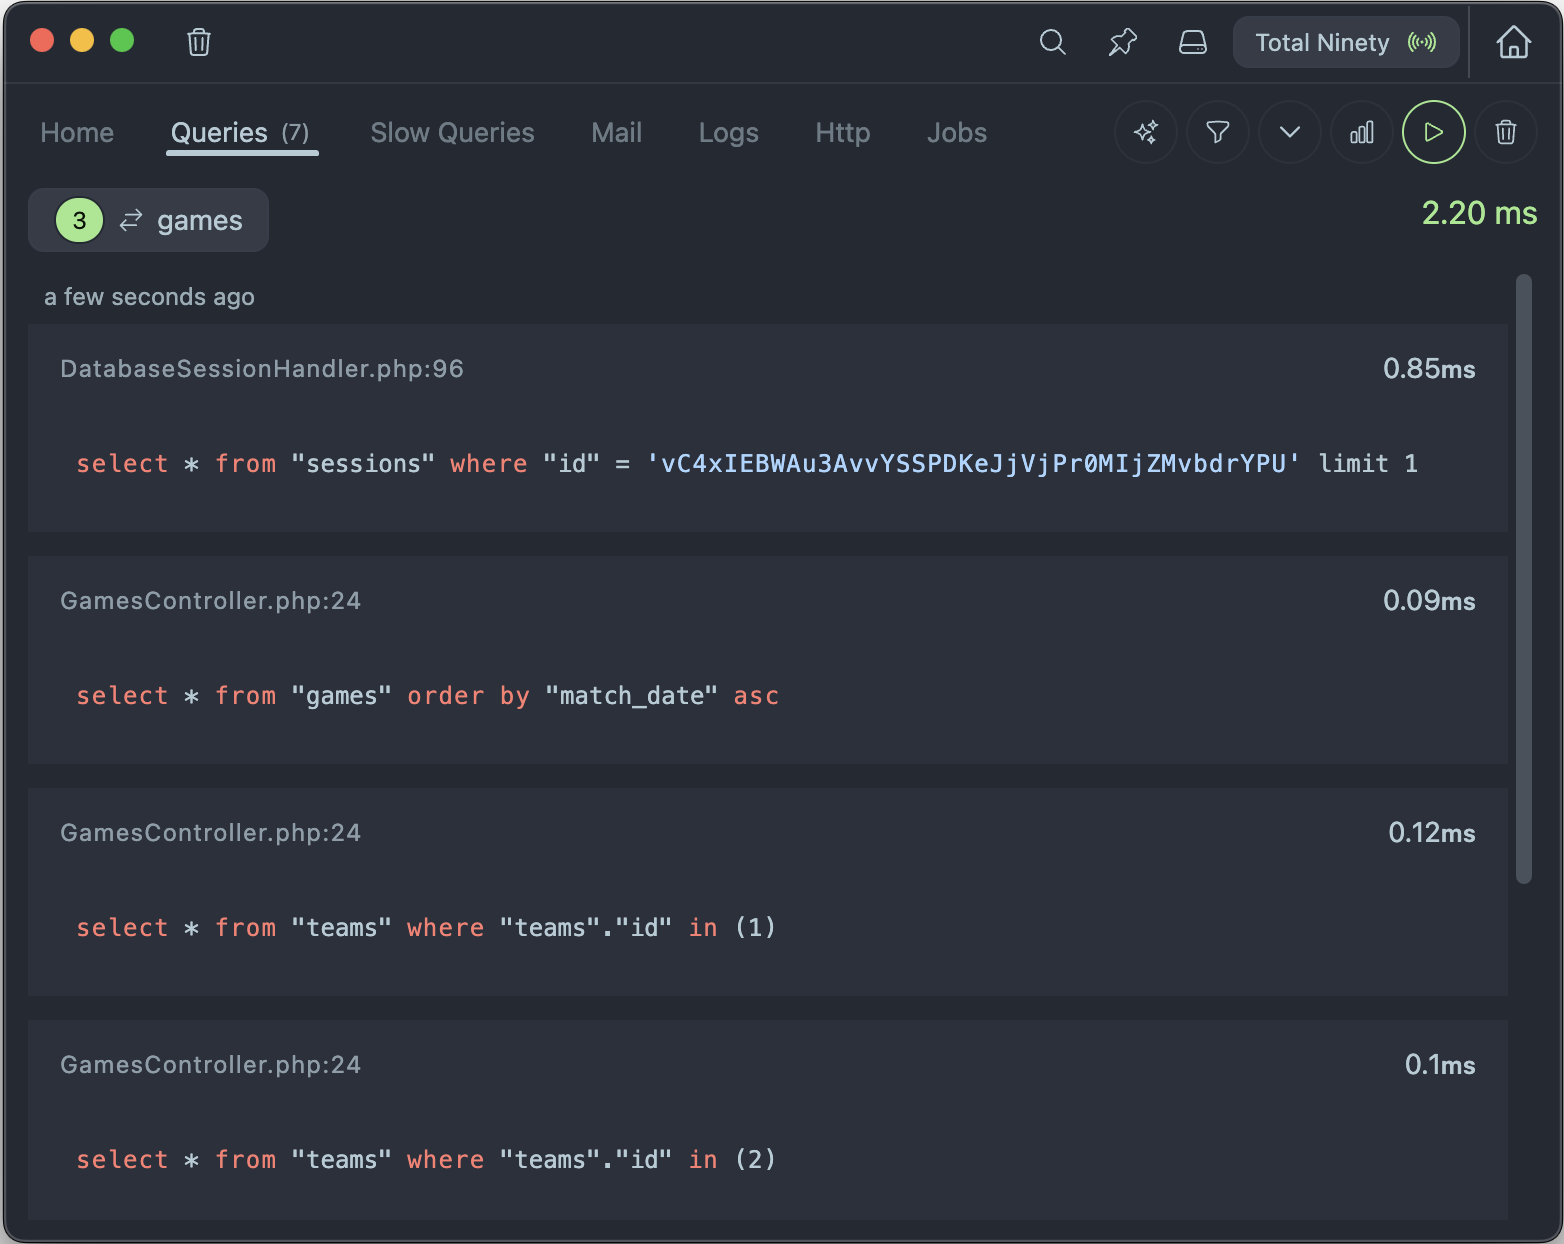Return home via the house icon
Screen dimensions: 1564x1244
tap(1513, 42)
